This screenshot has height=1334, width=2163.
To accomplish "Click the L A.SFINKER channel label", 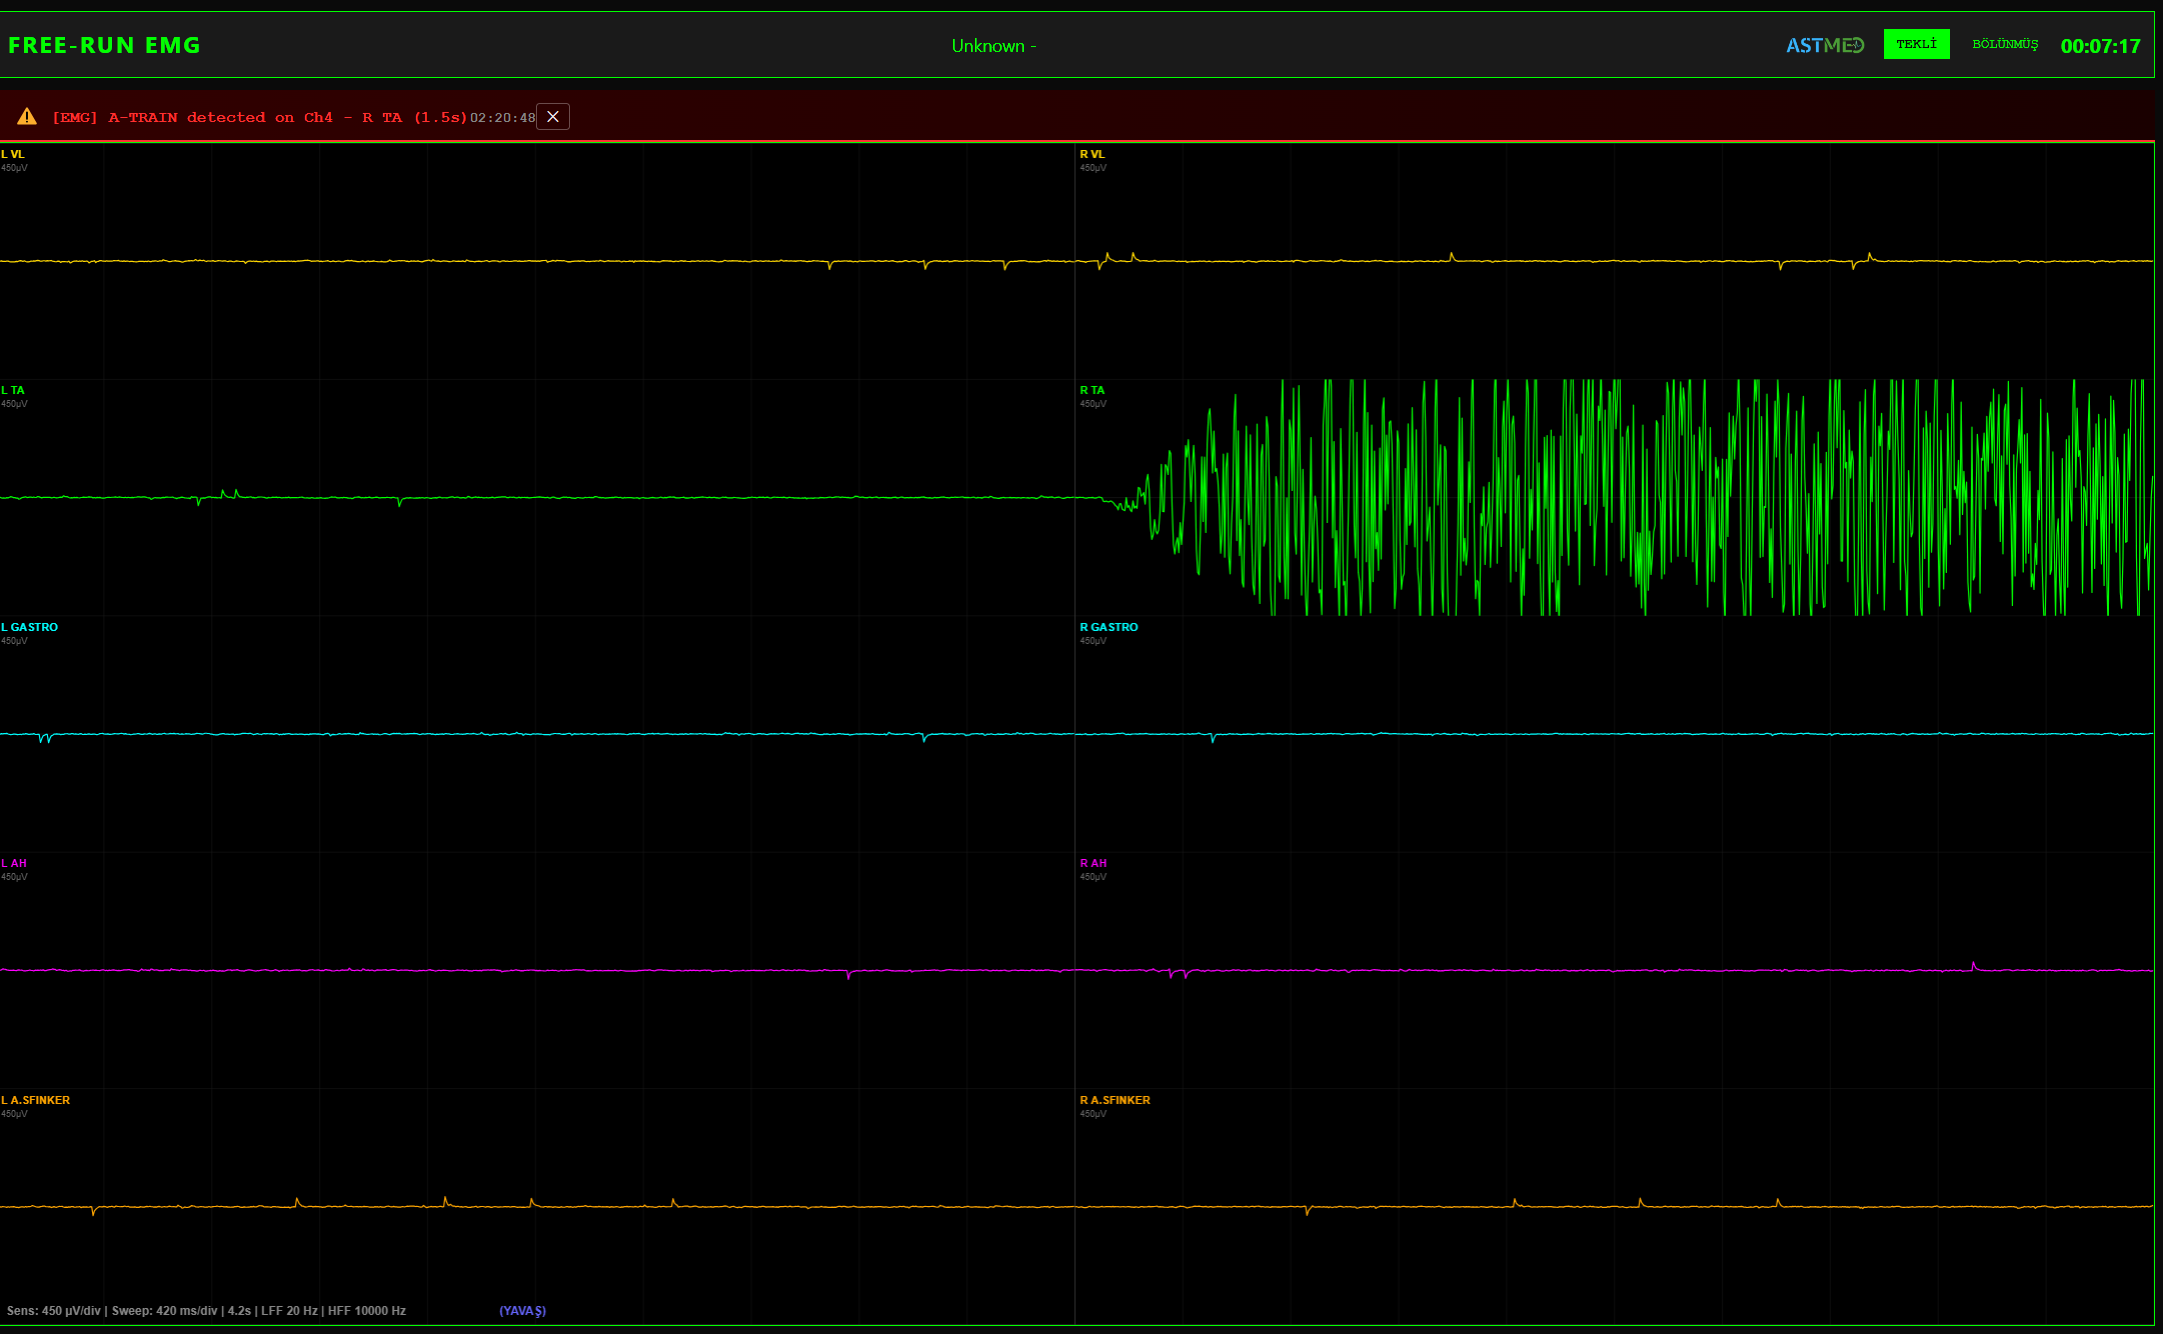I will click(36, 1100).
